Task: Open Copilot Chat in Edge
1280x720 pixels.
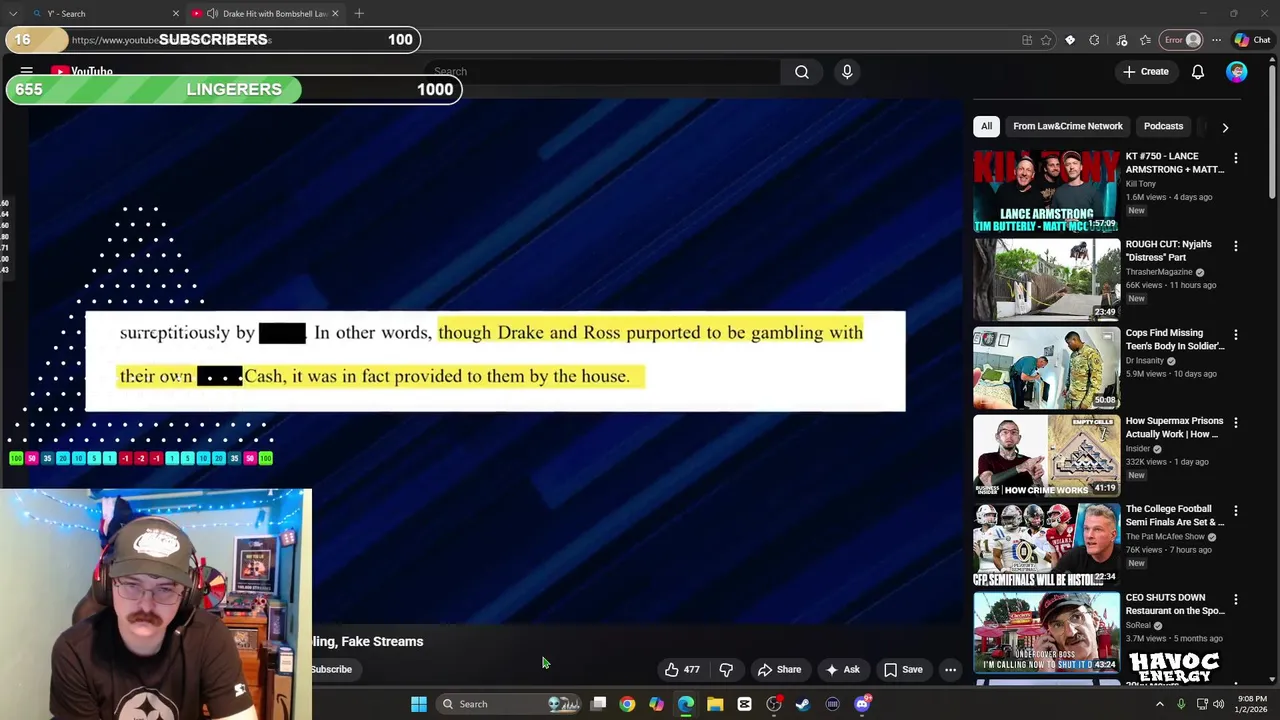Action: click(1252, 40)
